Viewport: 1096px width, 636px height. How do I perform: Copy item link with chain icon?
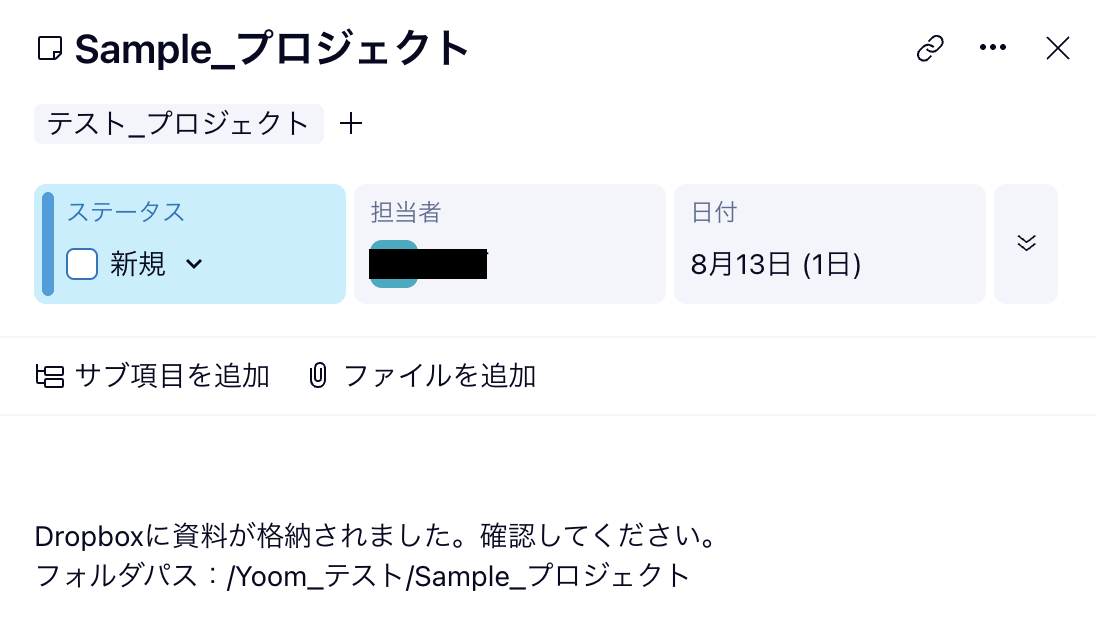[930, 48]
